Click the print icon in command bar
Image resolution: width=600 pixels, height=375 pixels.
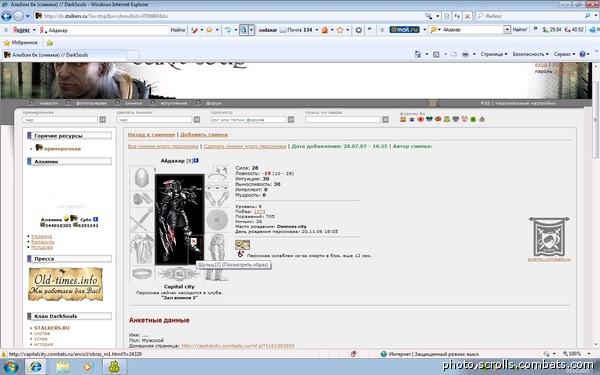[x=465, y=54]
